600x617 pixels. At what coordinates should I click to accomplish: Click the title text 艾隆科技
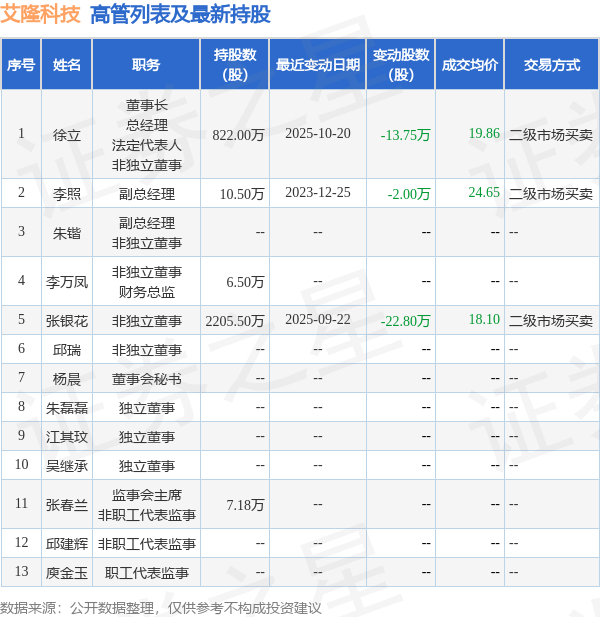pyautogui.click(x=40, y=15)
